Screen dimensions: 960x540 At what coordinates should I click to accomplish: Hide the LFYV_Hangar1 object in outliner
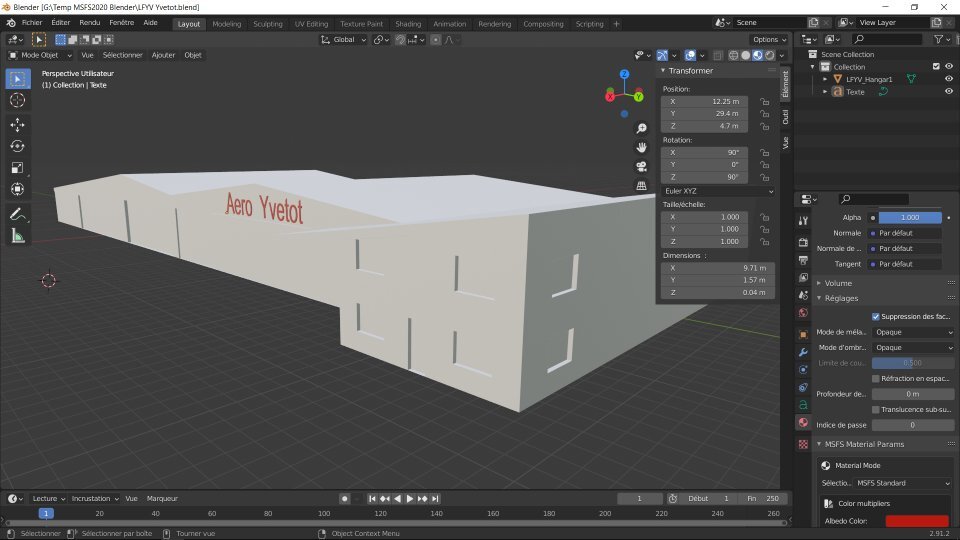pos(948,78)
